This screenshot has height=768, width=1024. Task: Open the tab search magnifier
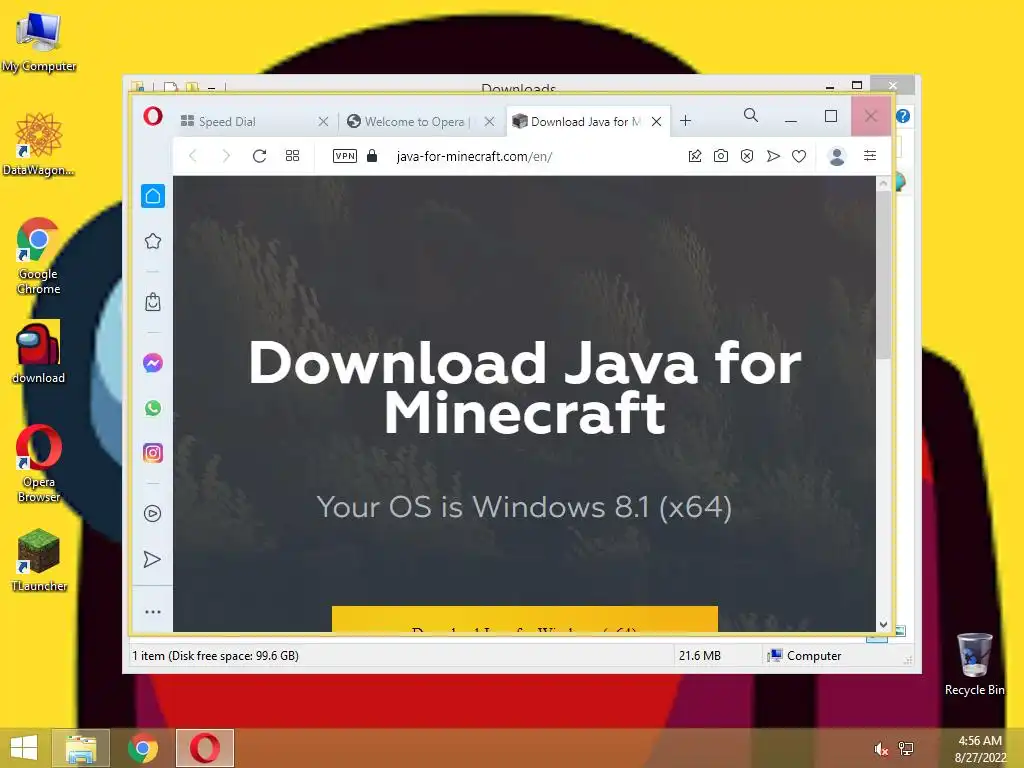pyautogui.click(x=751, y=116)
